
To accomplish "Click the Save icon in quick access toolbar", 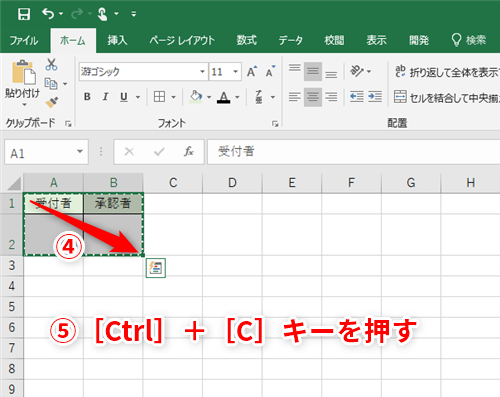I will point(24,14).
